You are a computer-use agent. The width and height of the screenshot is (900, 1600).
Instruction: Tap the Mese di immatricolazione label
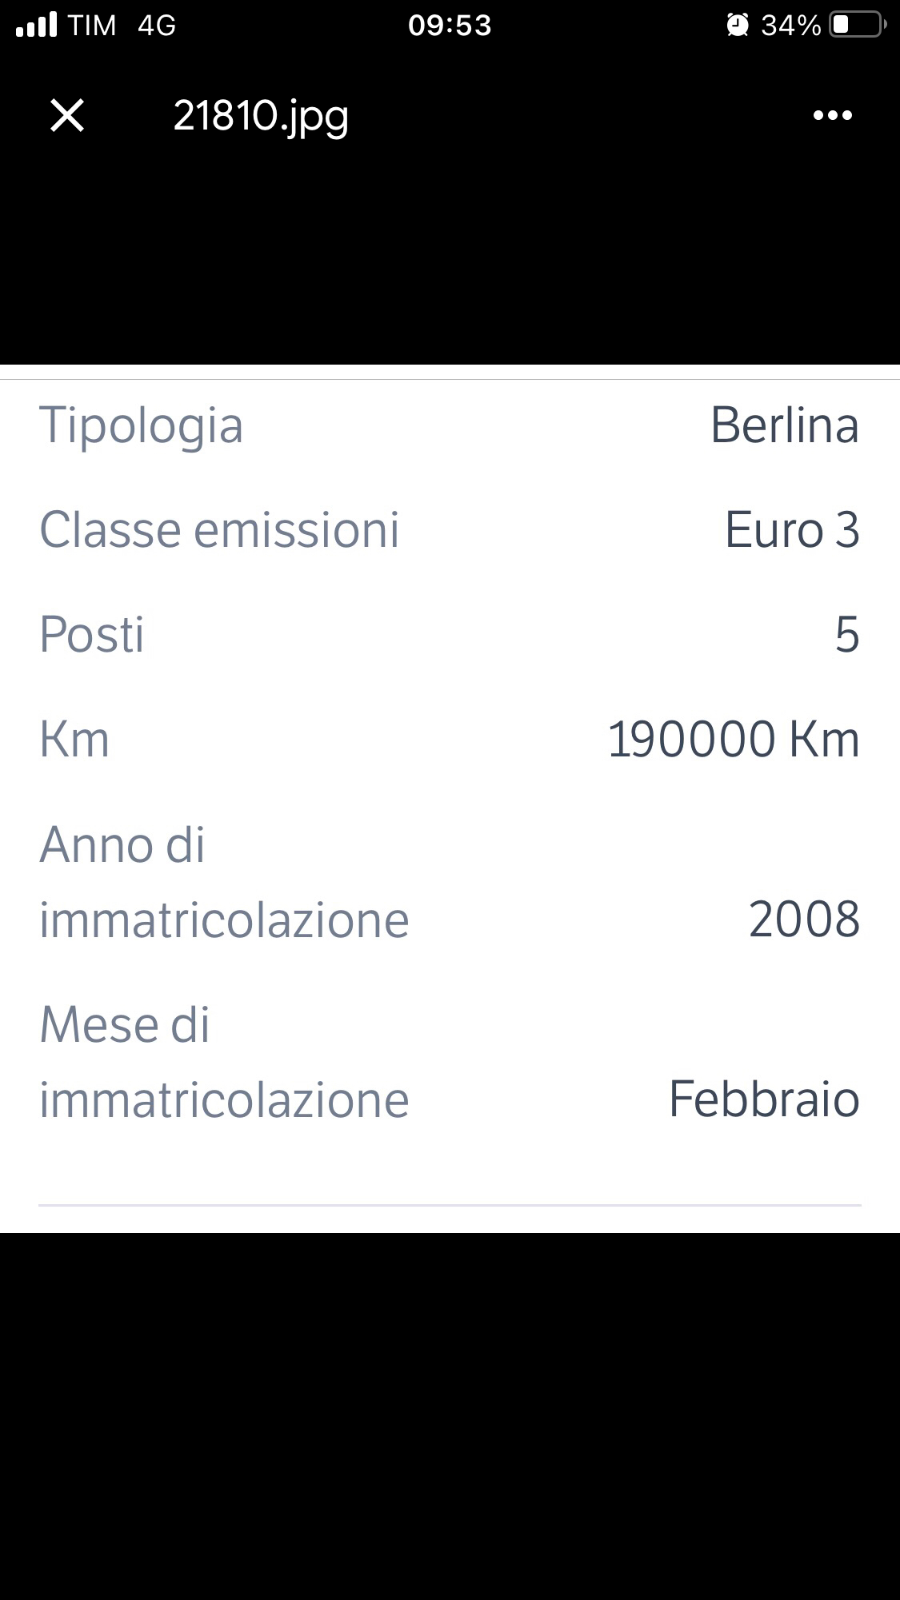pos(224,1062)
